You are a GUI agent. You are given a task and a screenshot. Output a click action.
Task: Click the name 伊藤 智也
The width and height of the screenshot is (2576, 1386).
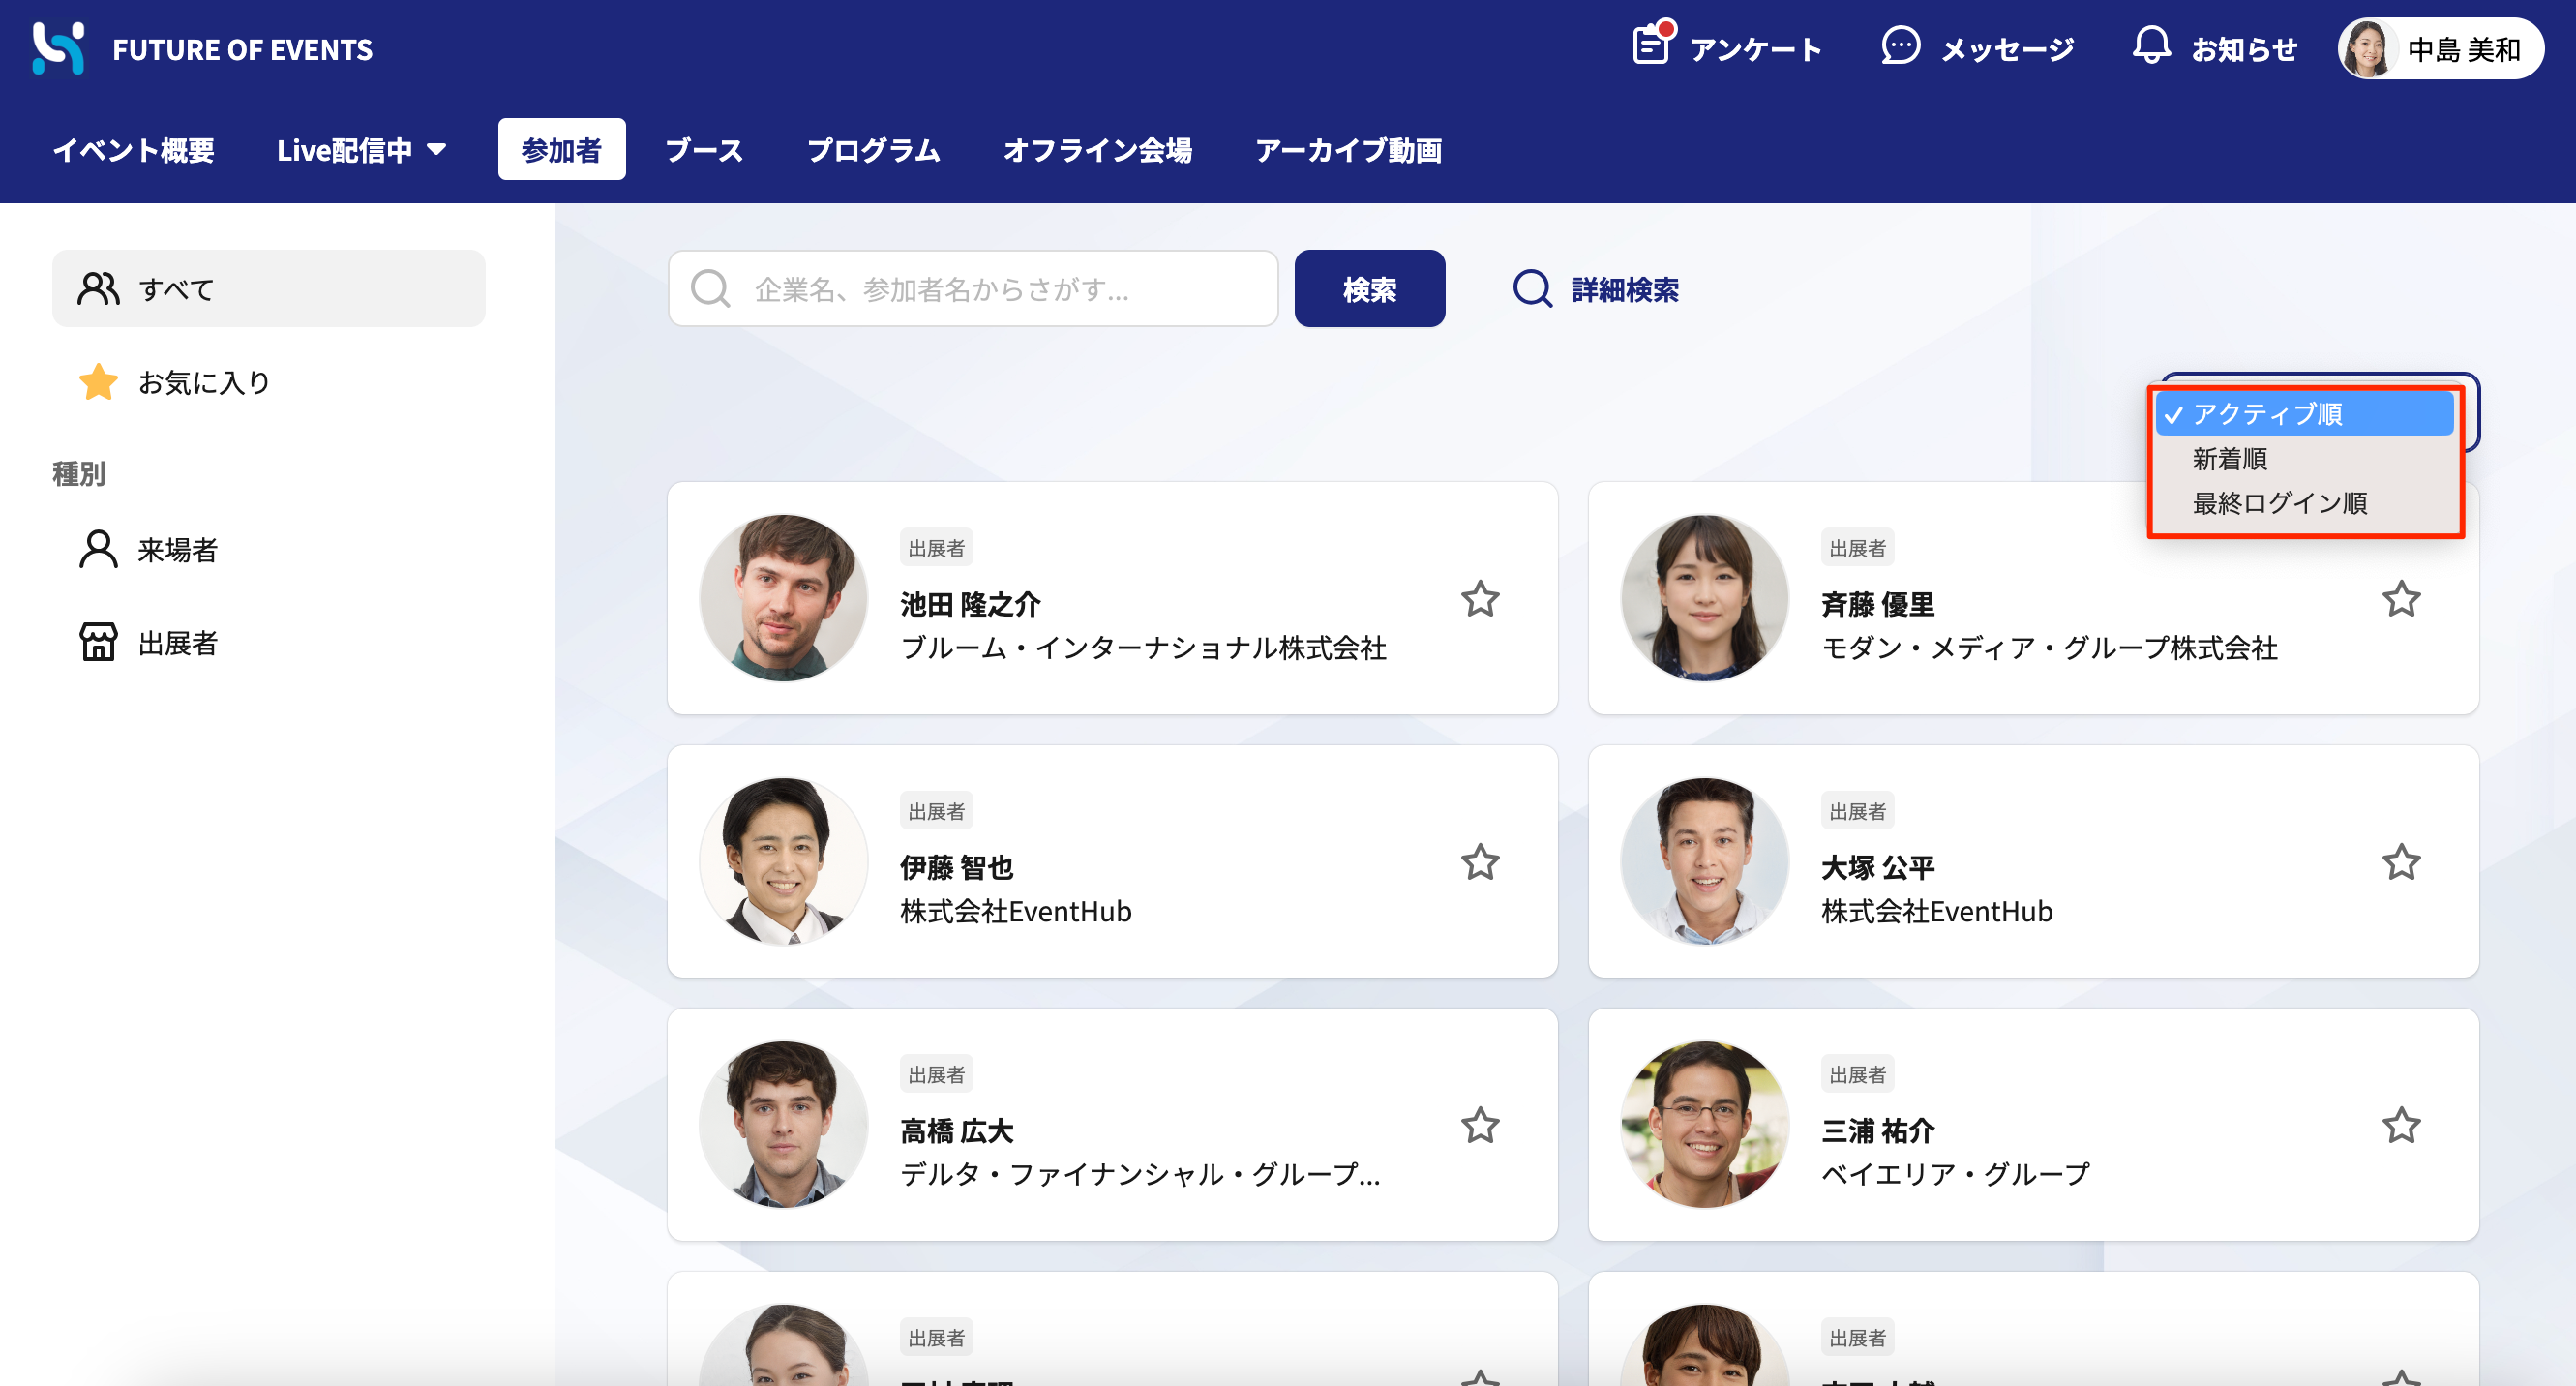coord(956,867)
